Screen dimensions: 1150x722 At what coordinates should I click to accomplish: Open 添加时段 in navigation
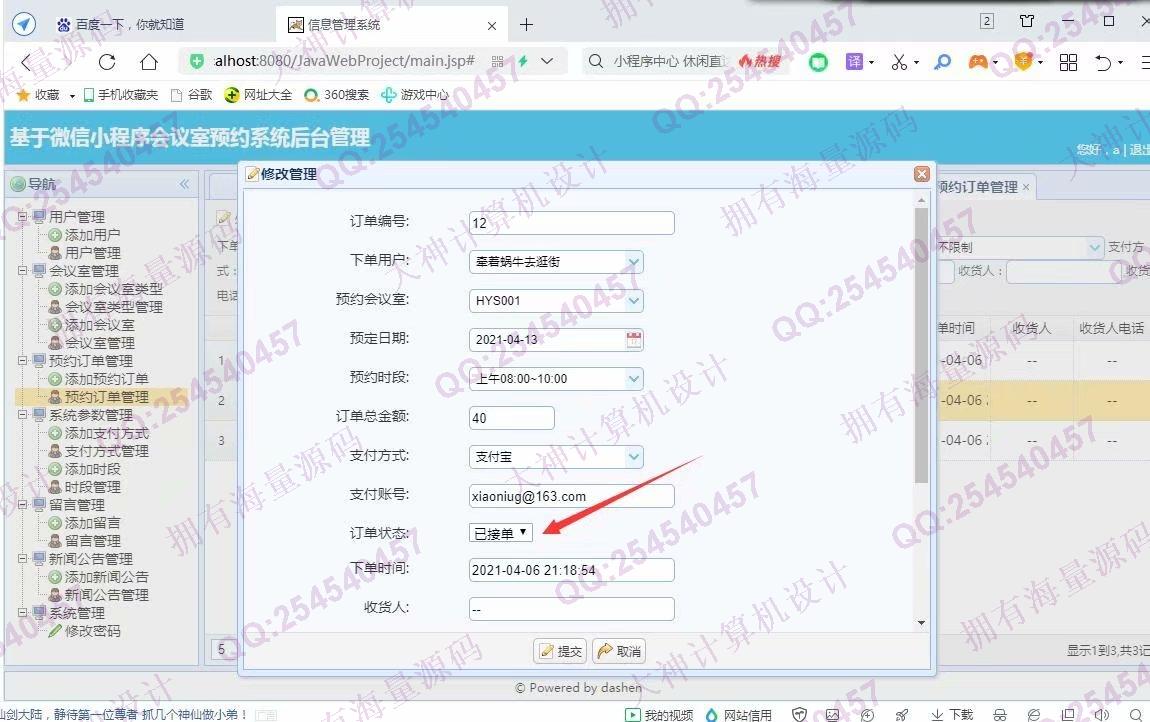[x=84, y=469]
